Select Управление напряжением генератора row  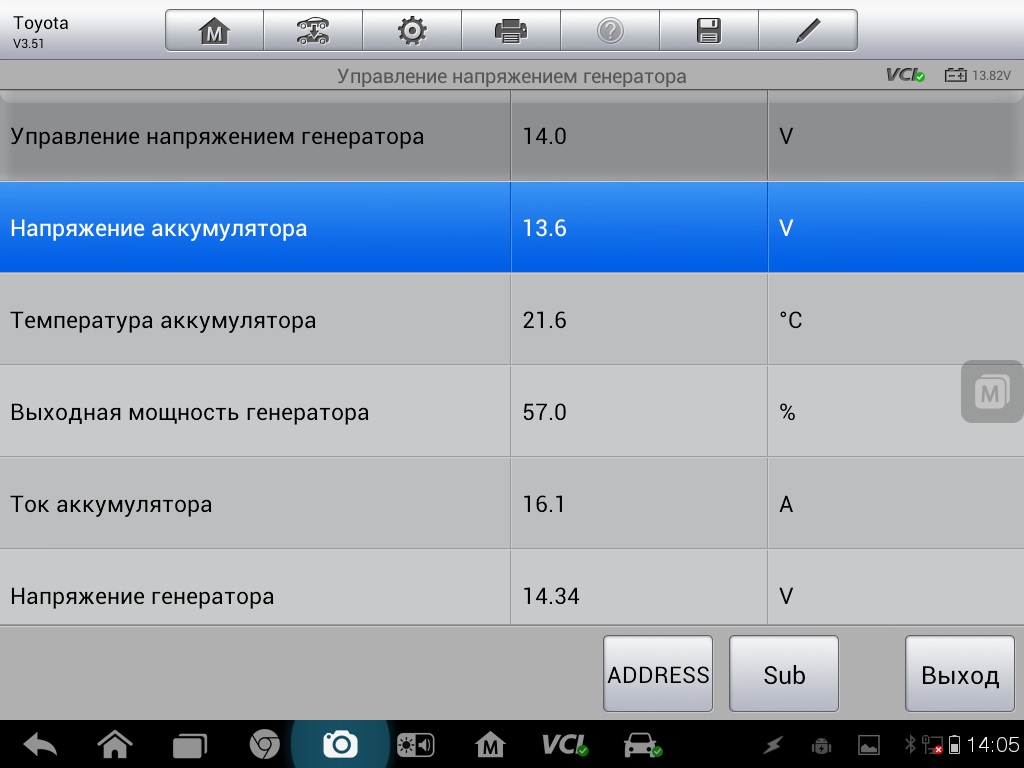[255, 137]
